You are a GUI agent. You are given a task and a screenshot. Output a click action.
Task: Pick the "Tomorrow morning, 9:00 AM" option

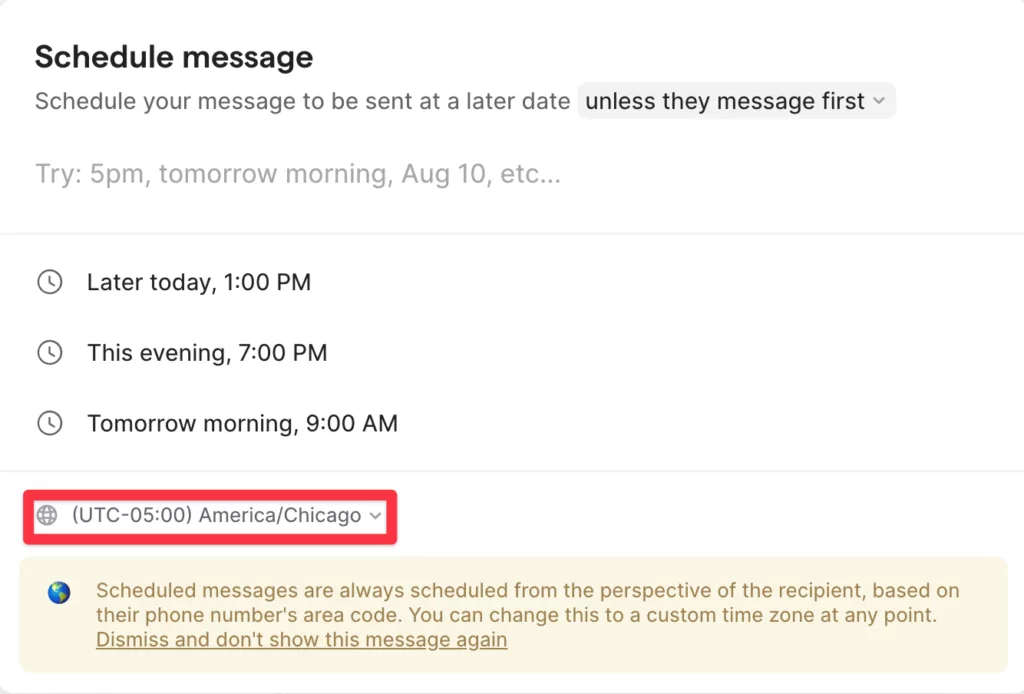(x=242, y=423)
